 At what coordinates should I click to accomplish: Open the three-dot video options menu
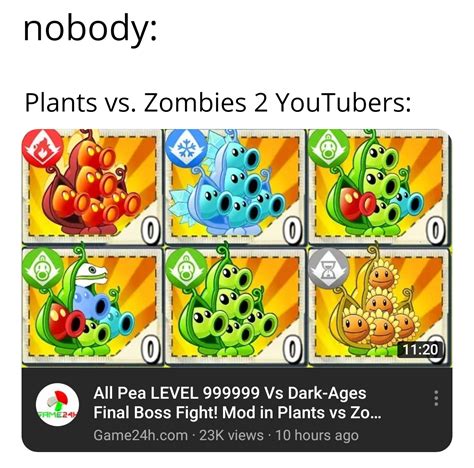[436, 398]
